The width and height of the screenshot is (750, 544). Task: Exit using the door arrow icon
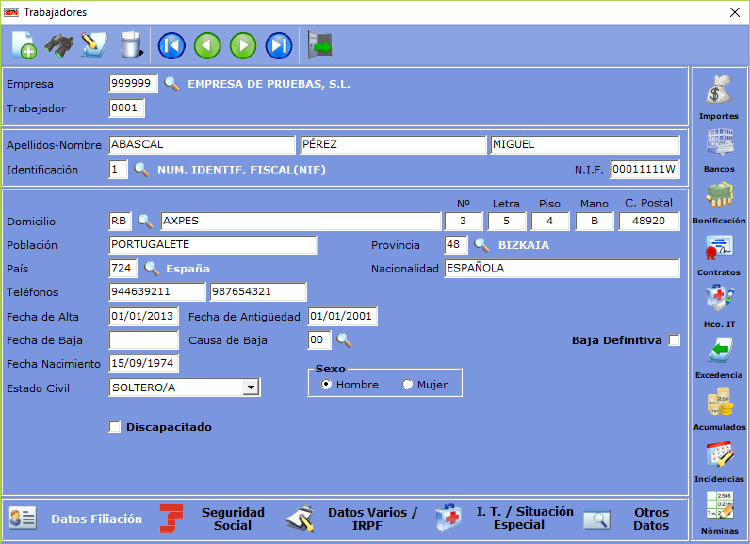click(x=320, y=45)
